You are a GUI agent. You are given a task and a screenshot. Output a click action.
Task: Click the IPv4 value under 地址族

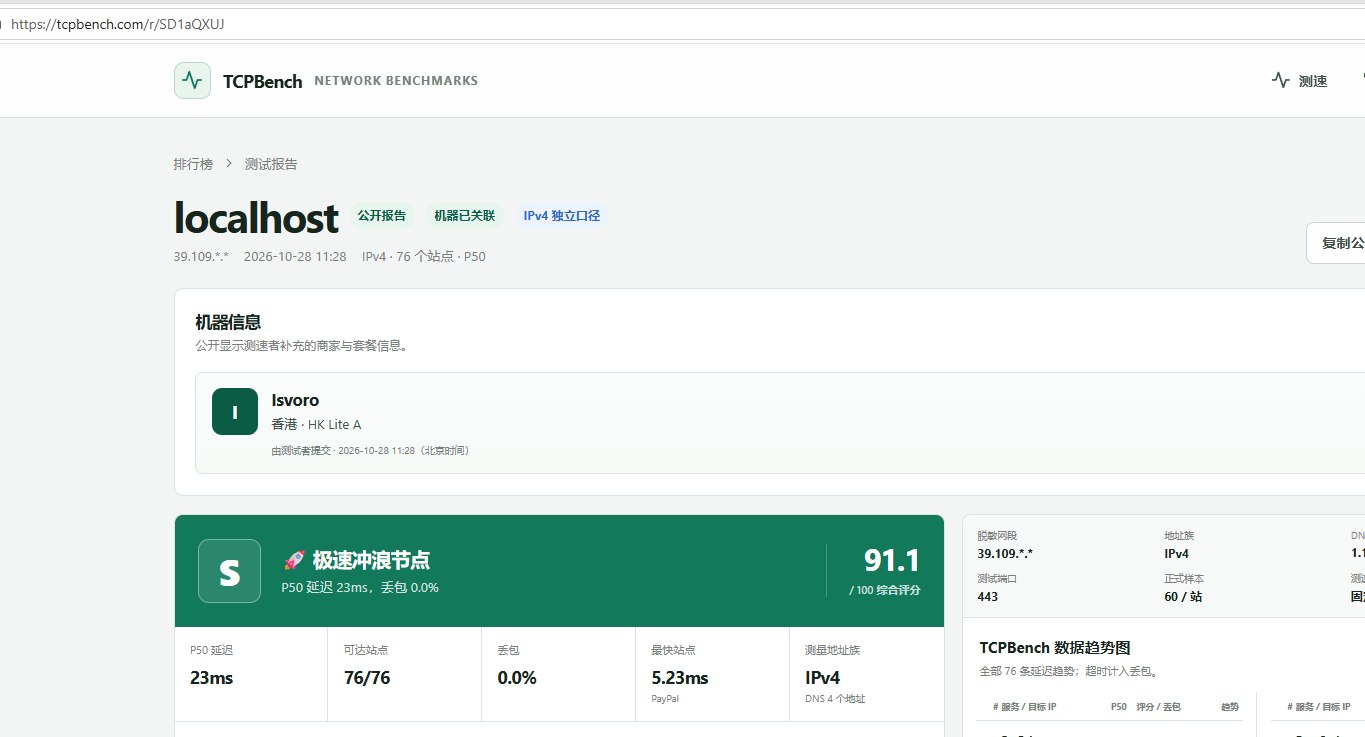[1176, 554]
